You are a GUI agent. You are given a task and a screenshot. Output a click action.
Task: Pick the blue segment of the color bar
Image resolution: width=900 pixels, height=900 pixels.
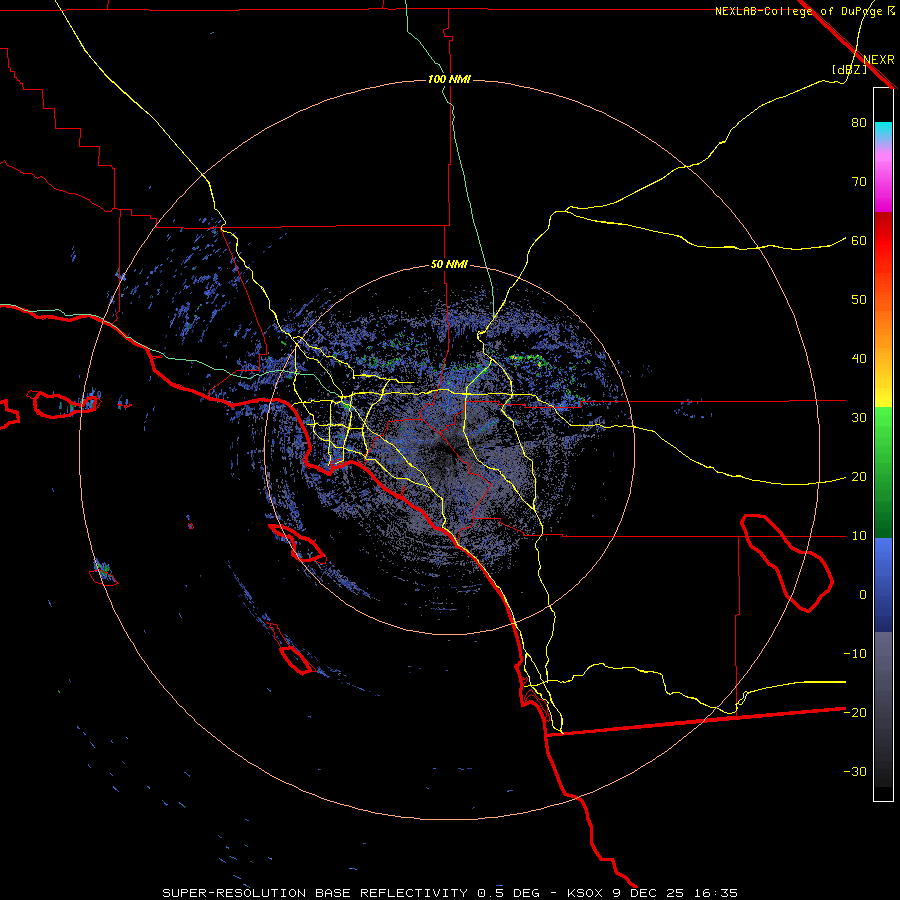pos(883,585)
